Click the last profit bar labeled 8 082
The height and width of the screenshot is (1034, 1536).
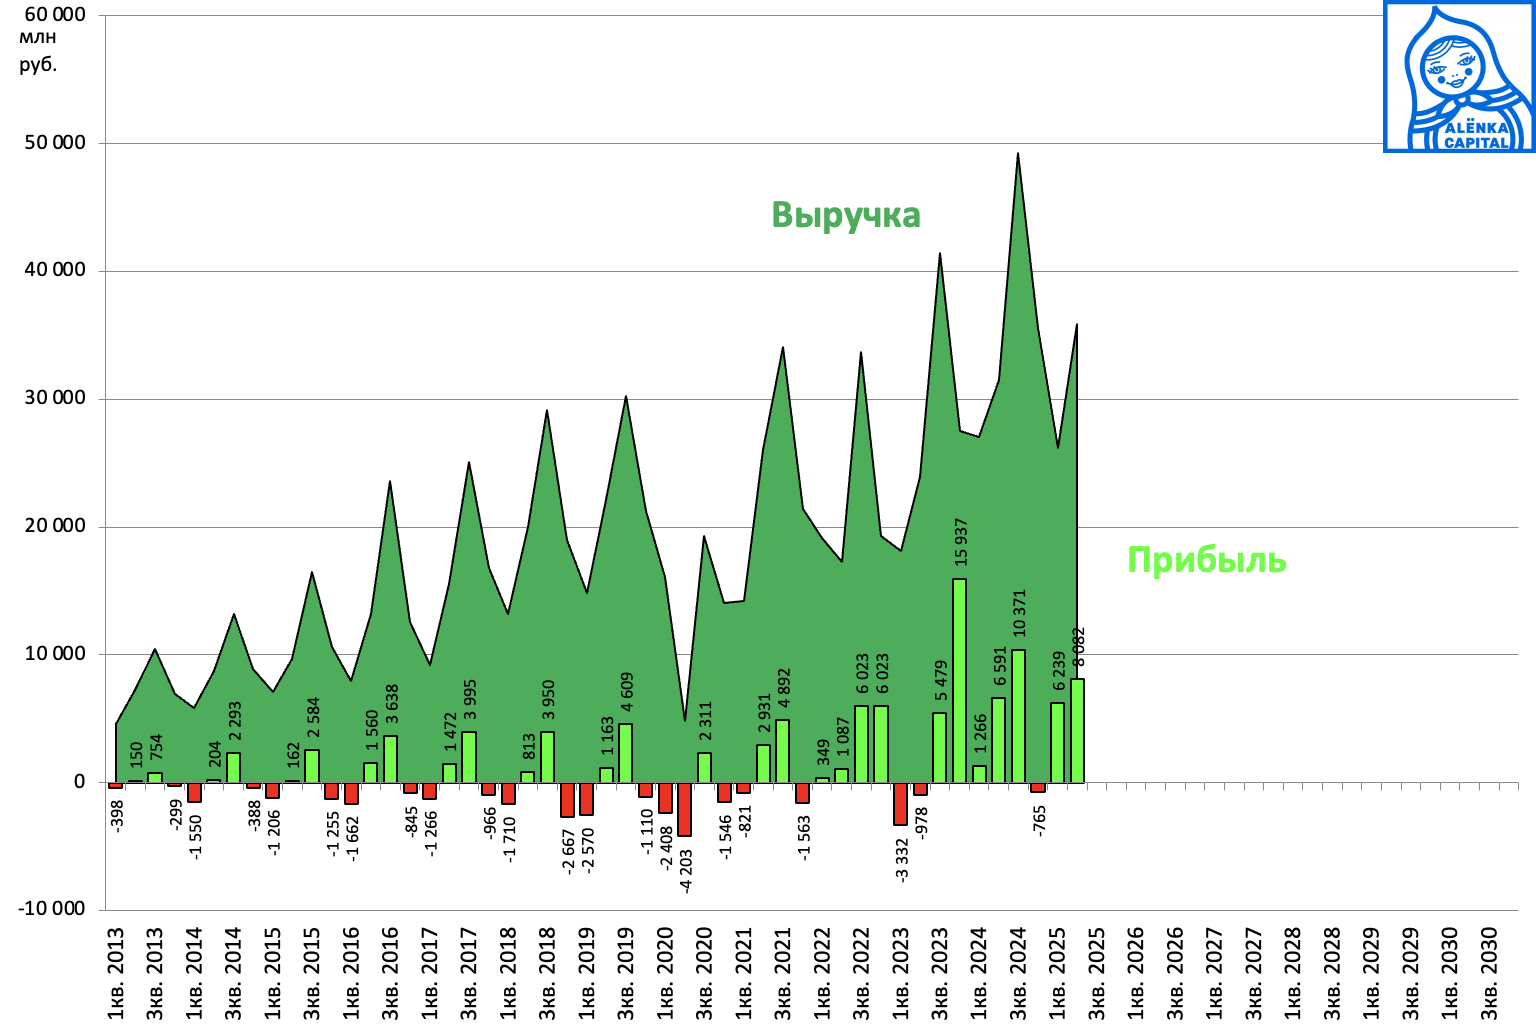(1077, 731)
